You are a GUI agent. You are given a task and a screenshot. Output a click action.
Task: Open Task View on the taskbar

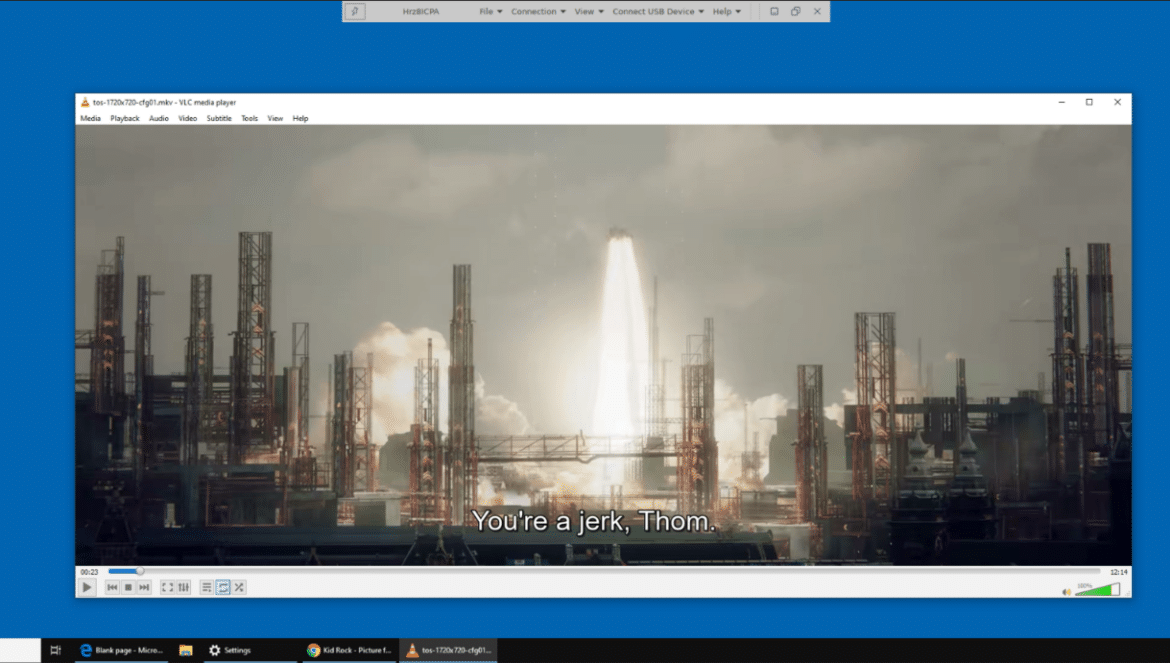click(x=55, y=650)
